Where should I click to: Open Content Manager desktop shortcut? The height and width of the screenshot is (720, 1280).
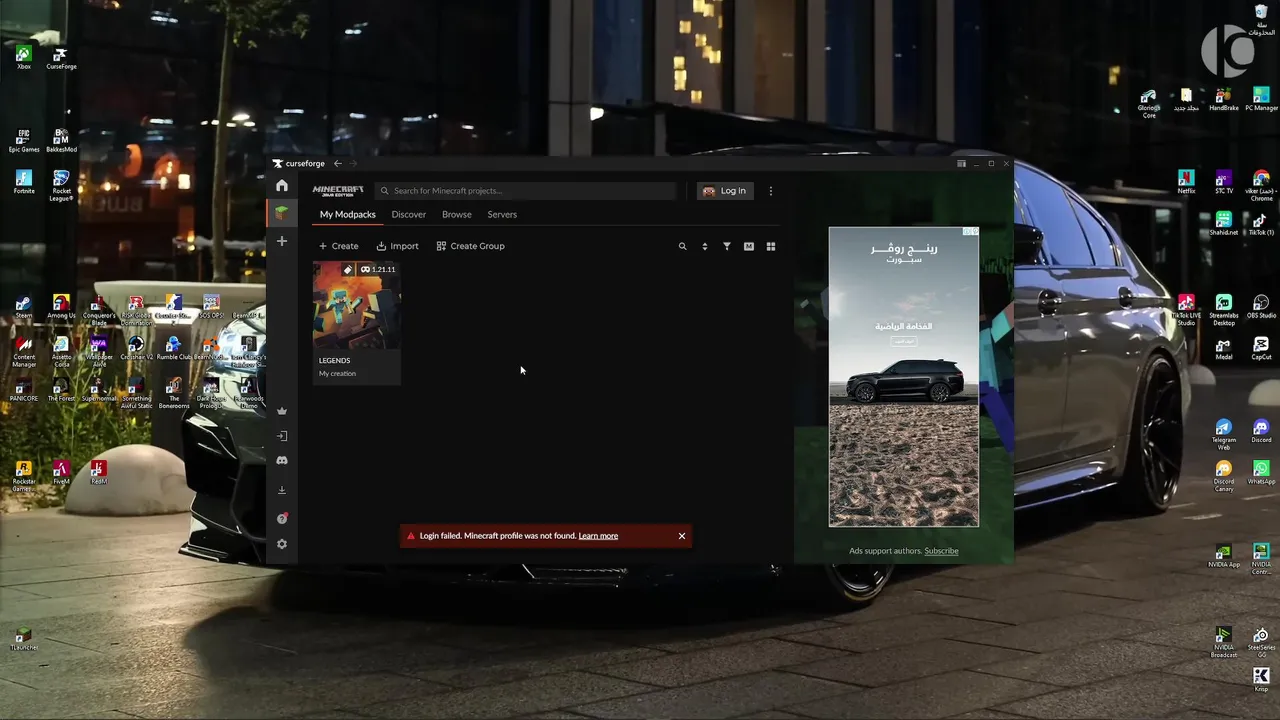pyautogui.click(x=23, y=352)
